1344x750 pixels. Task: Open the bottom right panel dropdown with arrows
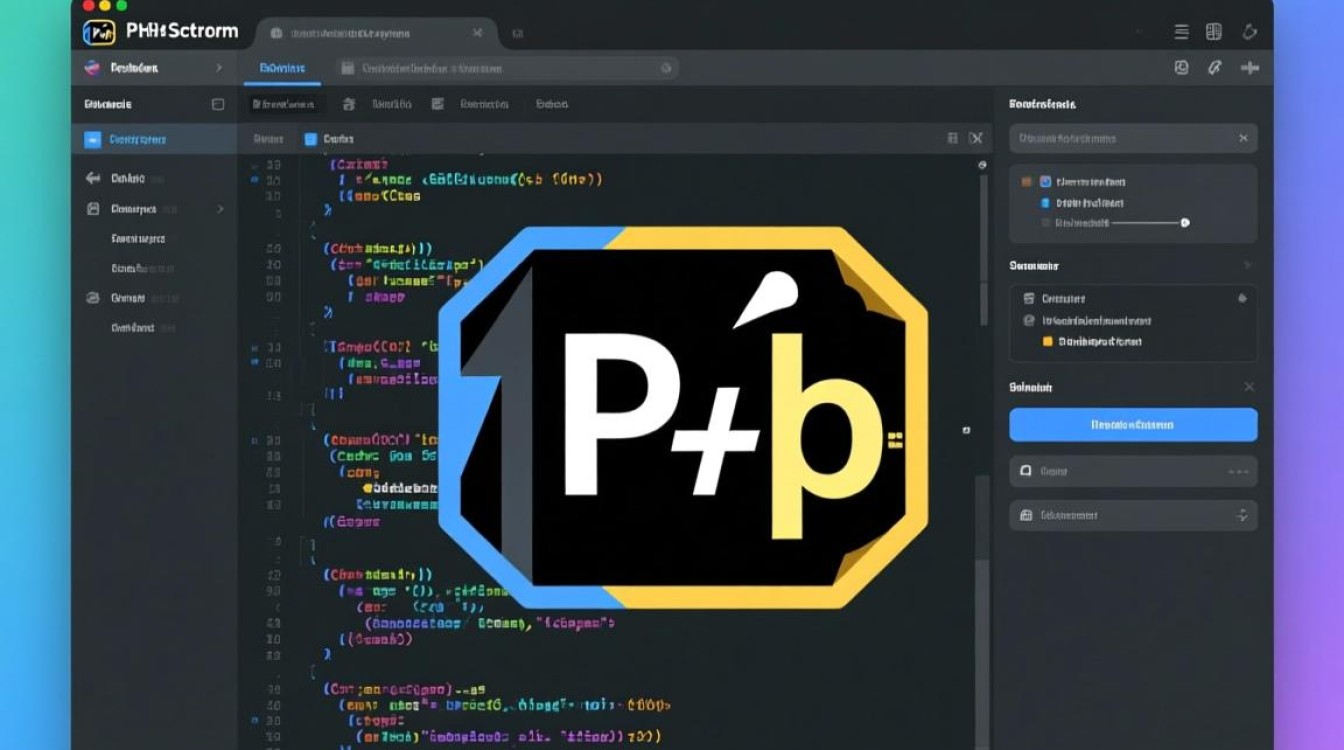[x=1242, y=515]
